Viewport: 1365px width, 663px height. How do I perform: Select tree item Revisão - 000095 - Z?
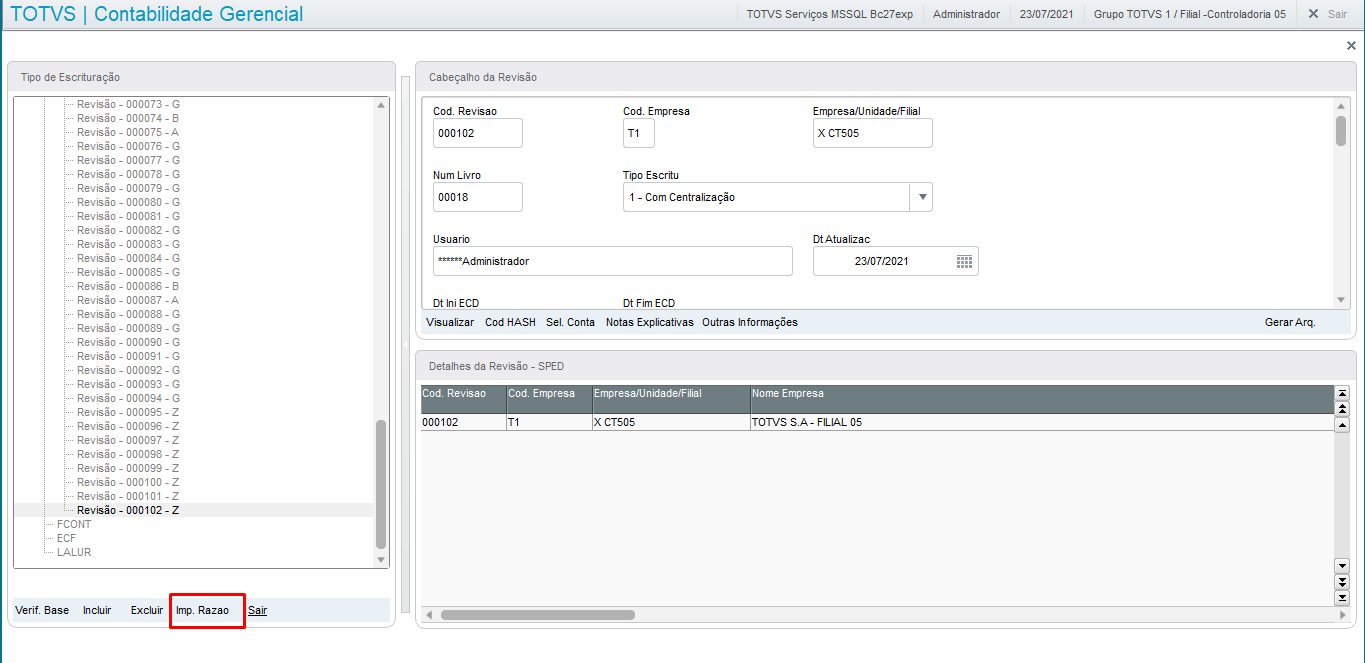pos(128,412)
